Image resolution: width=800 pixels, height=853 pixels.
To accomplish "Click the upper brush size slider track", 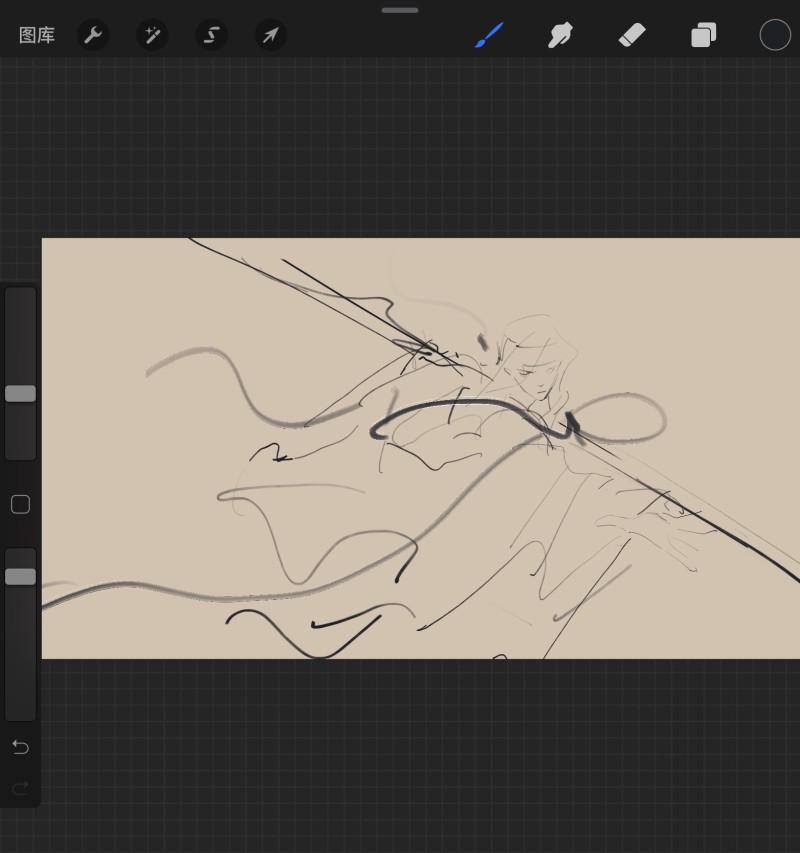I will point(21,374).
